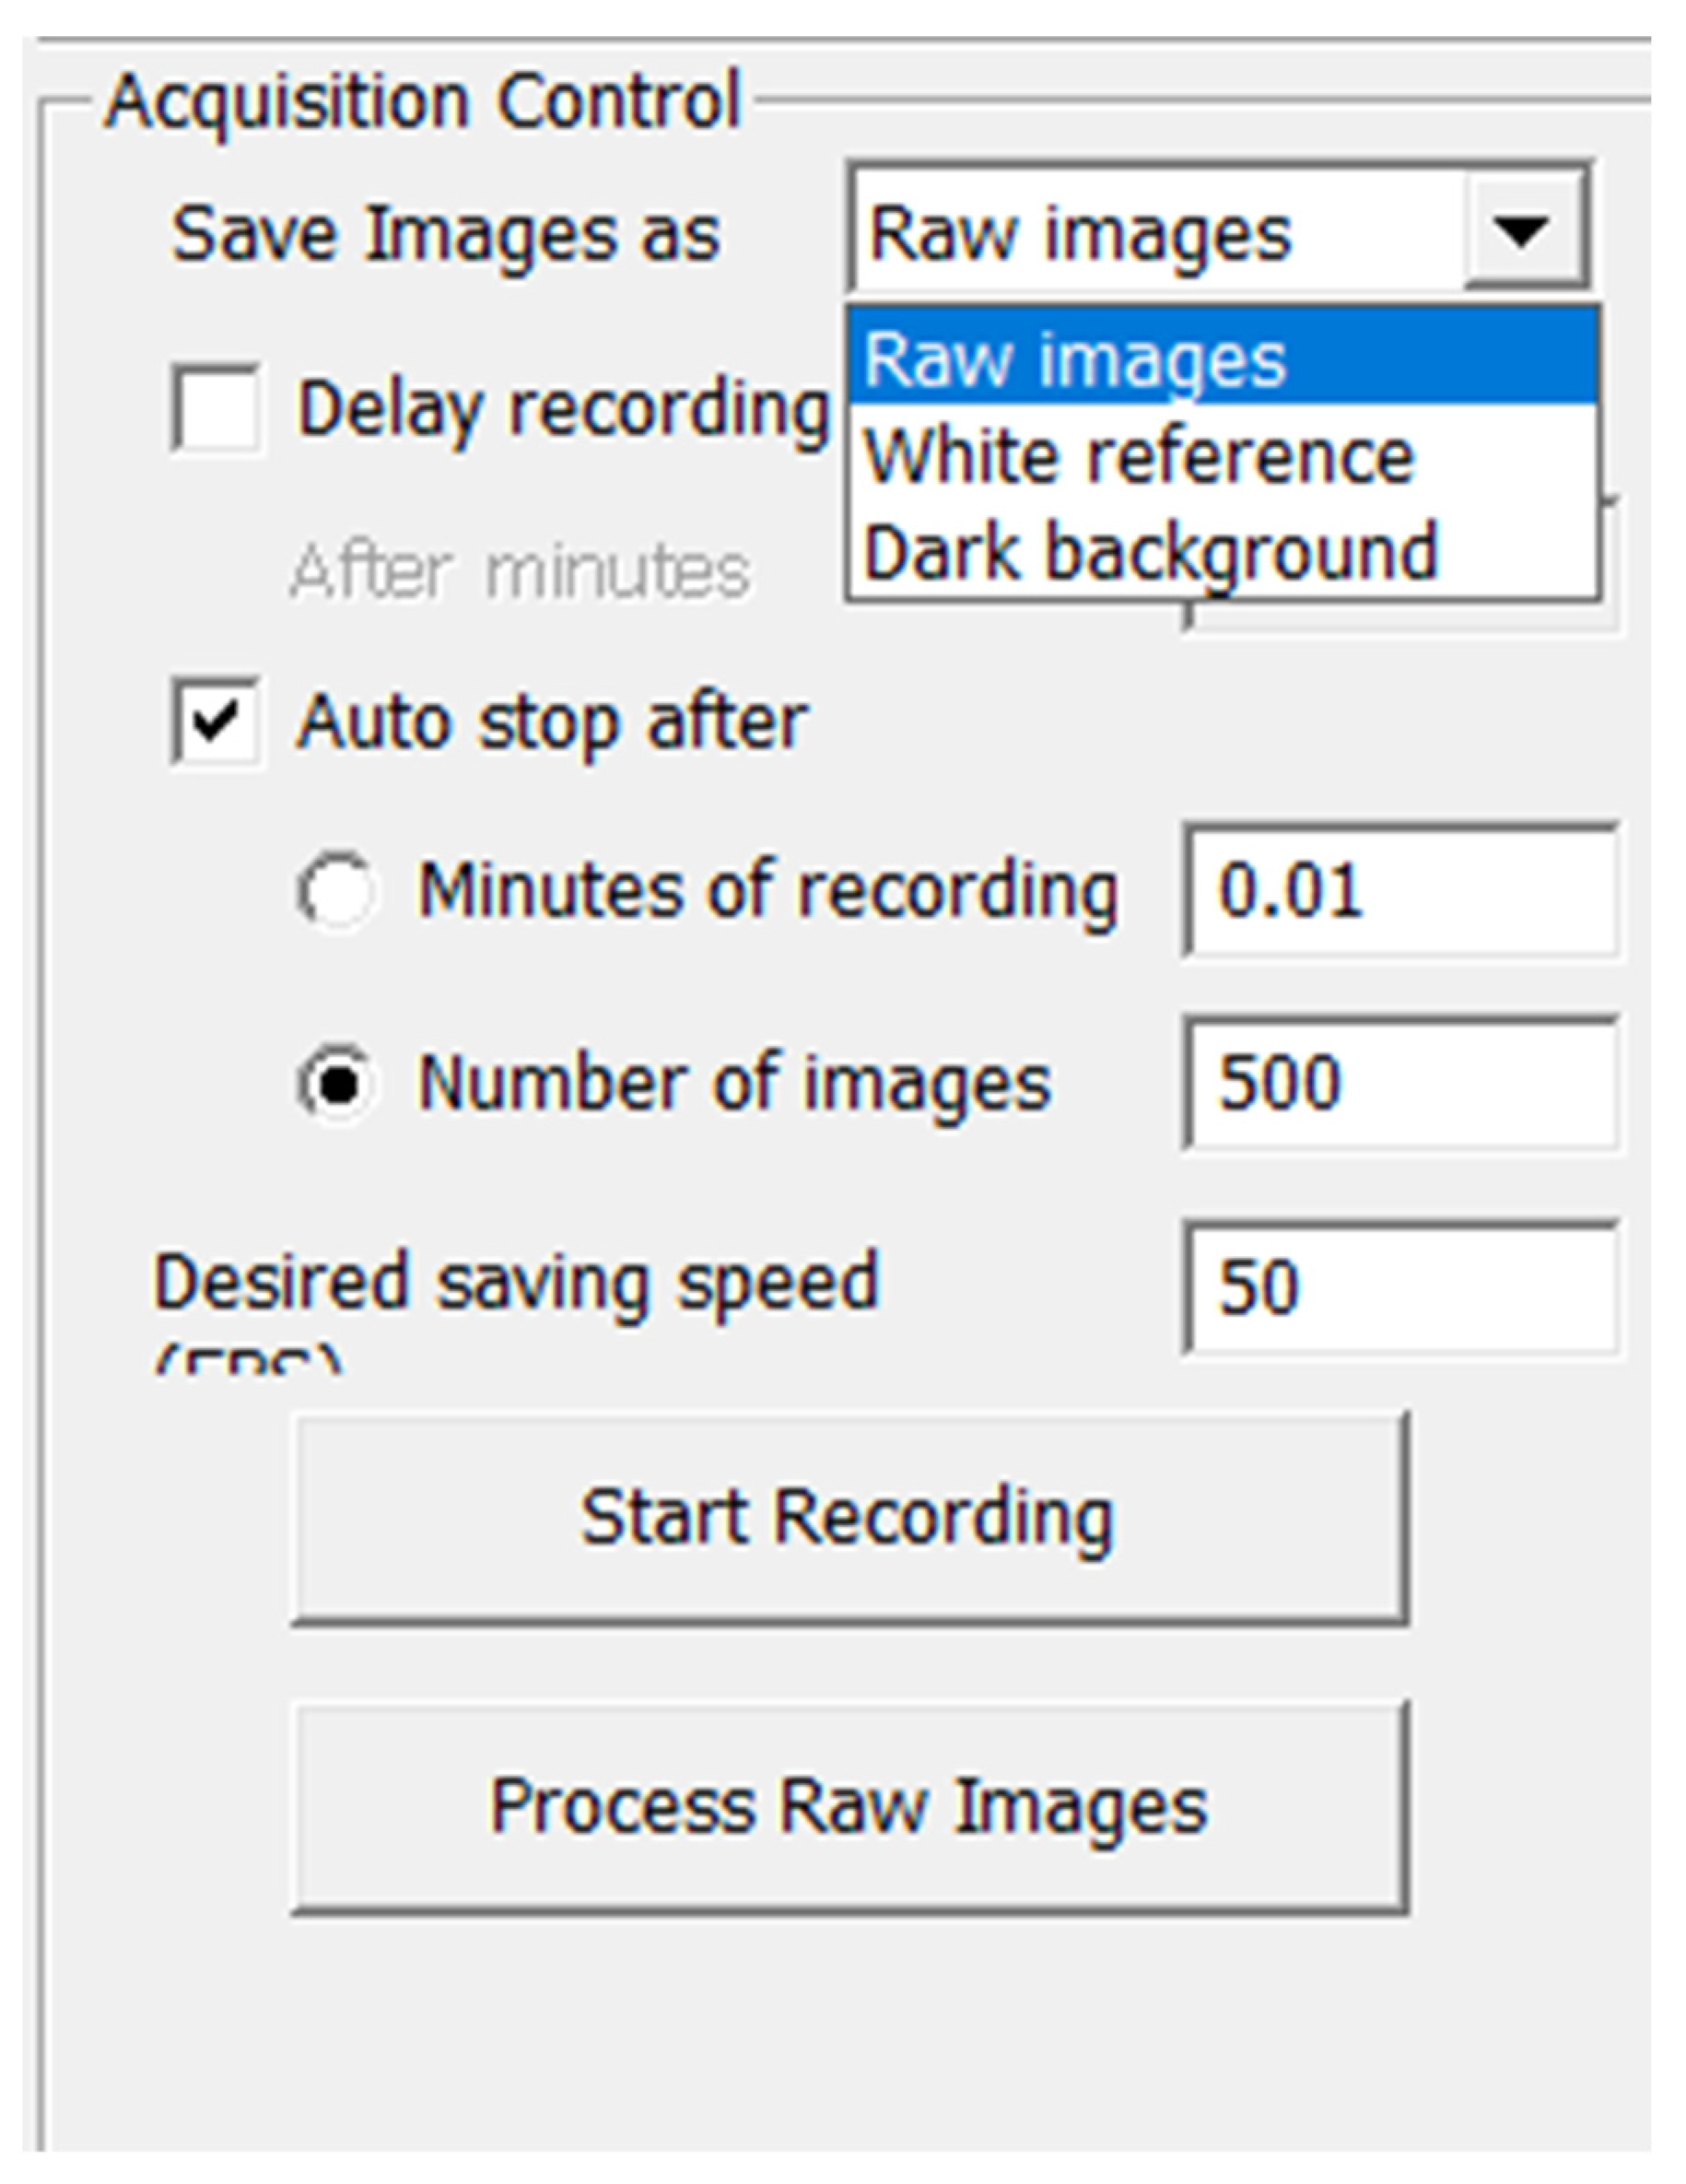Choose White reference from the list
This screenshot has width=1686, height=2184.
1138,456
